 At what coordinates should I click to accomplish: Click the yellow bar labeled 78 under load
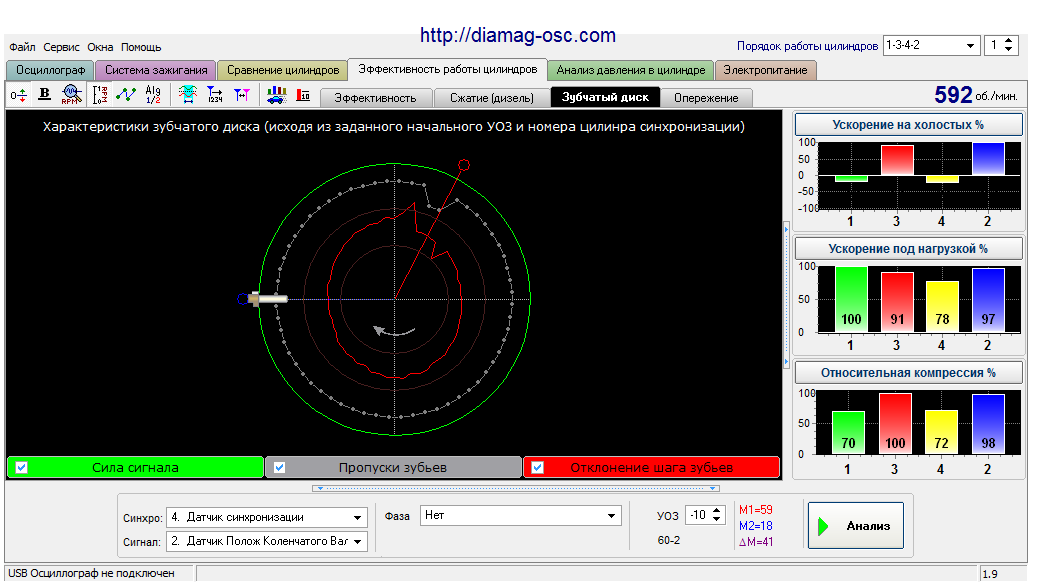click(942, 306)
